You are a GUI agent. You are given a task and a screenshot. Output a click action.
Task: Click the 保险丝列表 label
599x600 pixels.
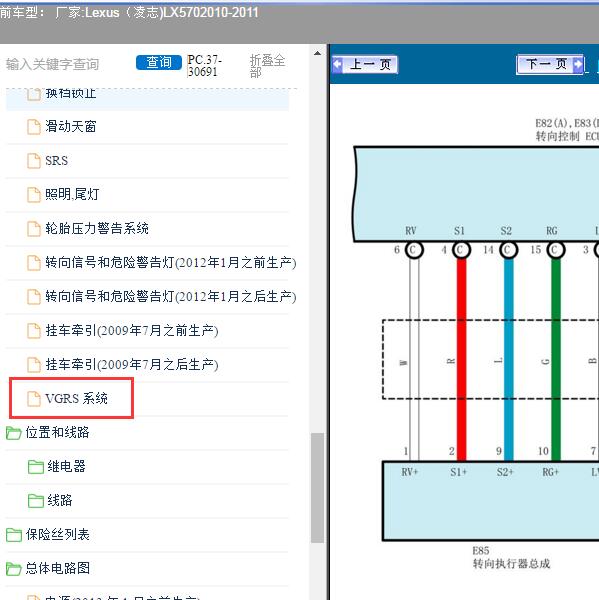57,535
